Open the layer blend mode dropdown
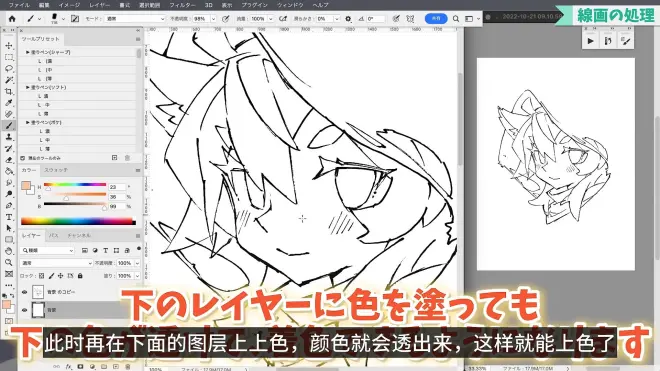Viewport: 660px width, 371px height. coord(56,263)
